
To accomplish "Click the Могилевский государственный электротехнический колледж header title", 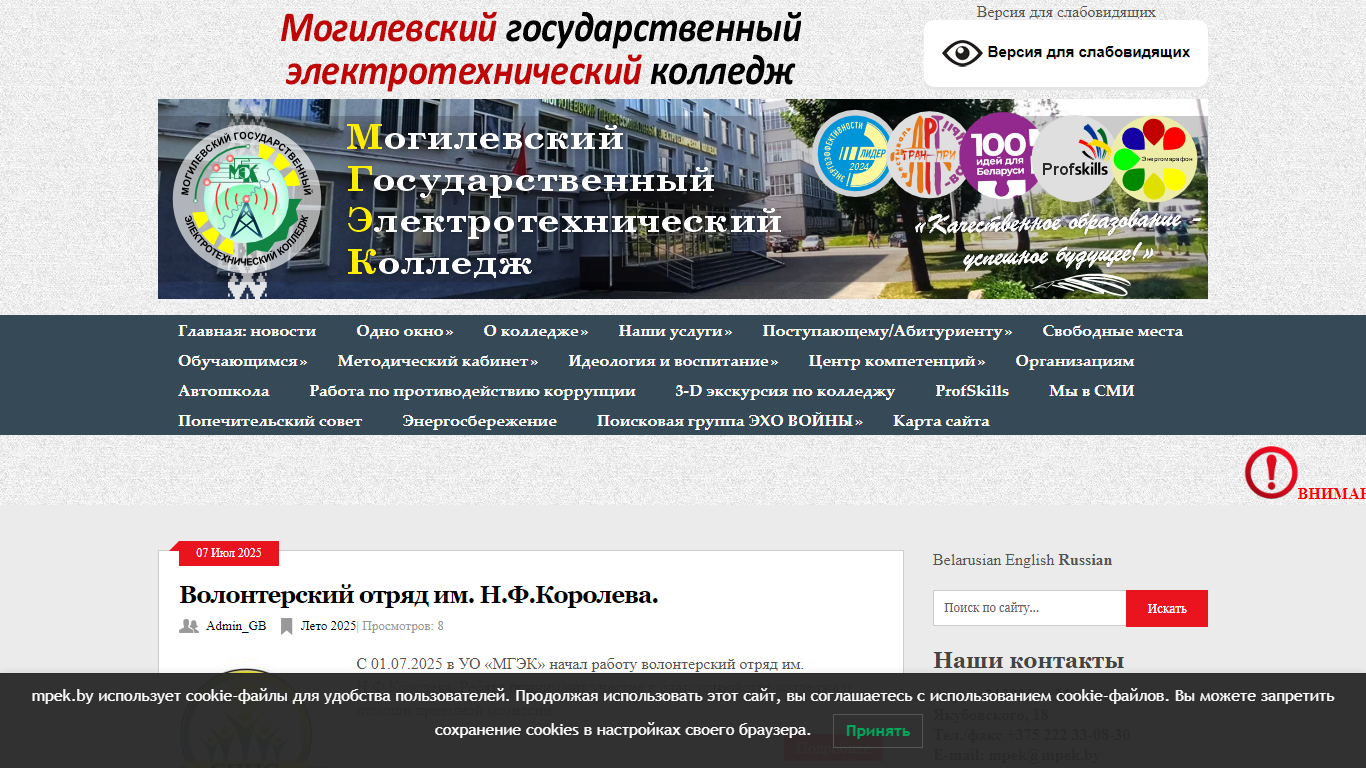I will [x=541, y=49].
